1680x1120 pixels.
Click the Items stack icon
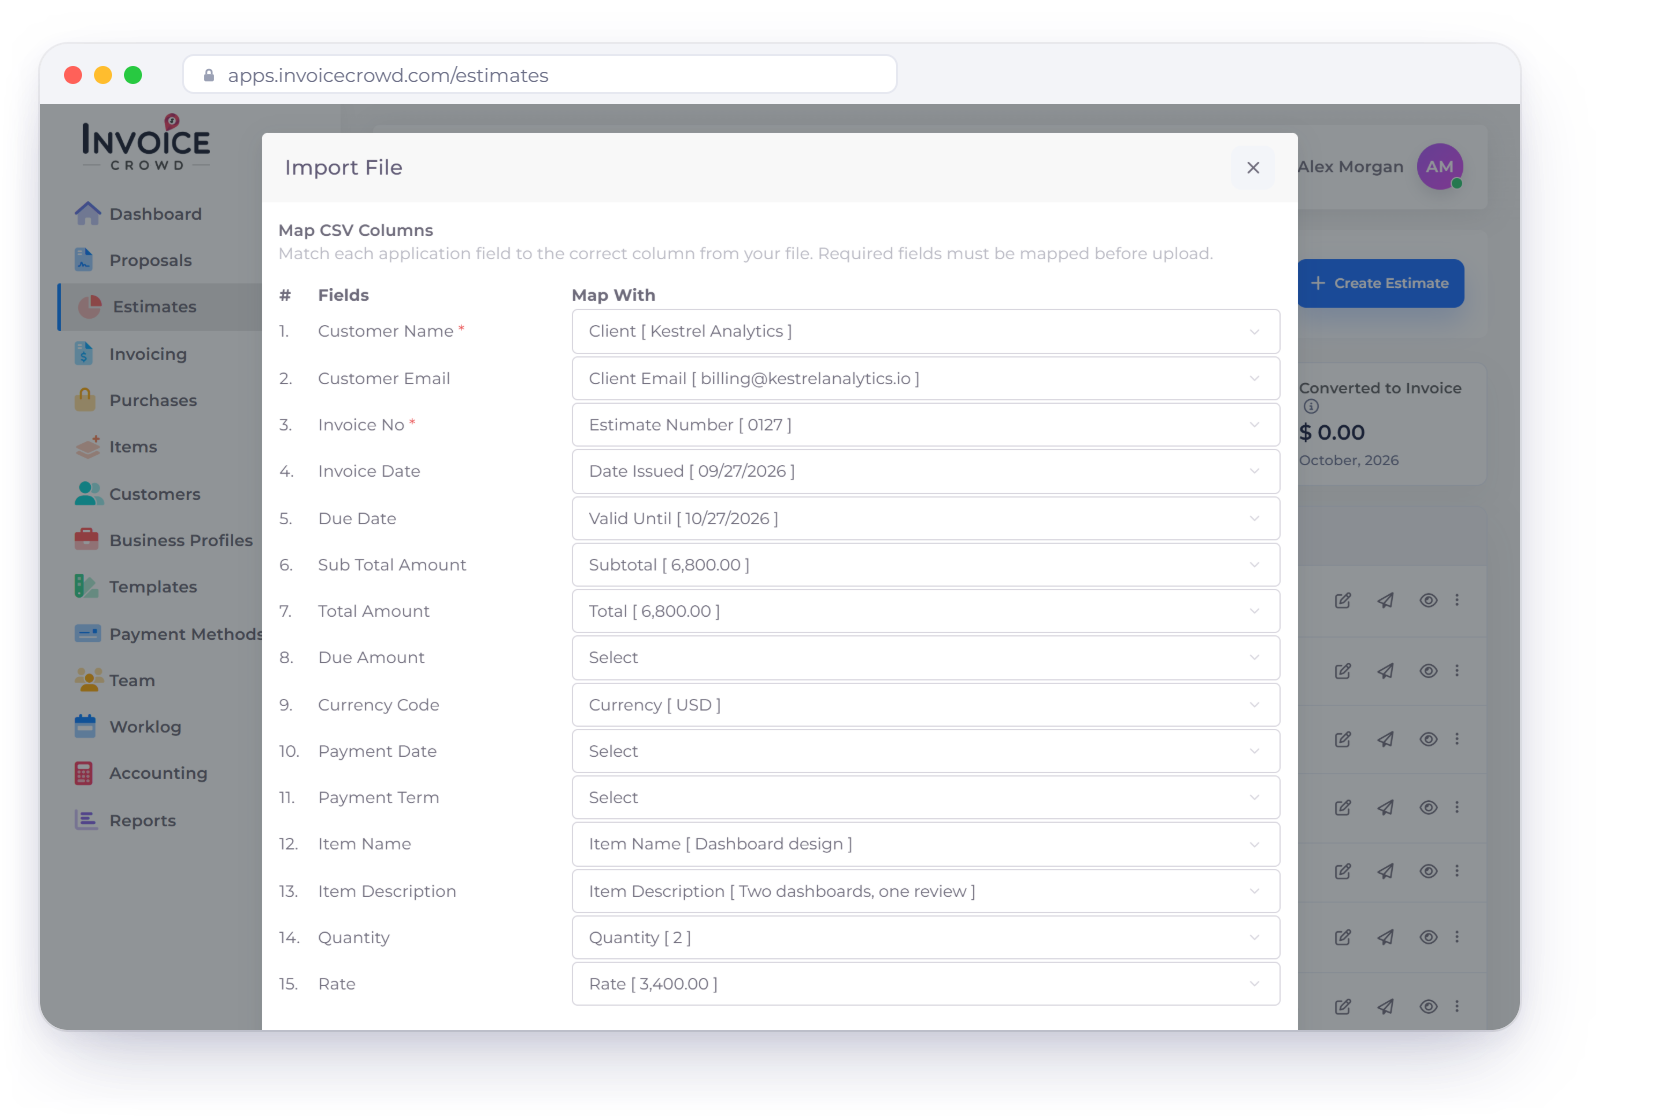tap(88, 446)
